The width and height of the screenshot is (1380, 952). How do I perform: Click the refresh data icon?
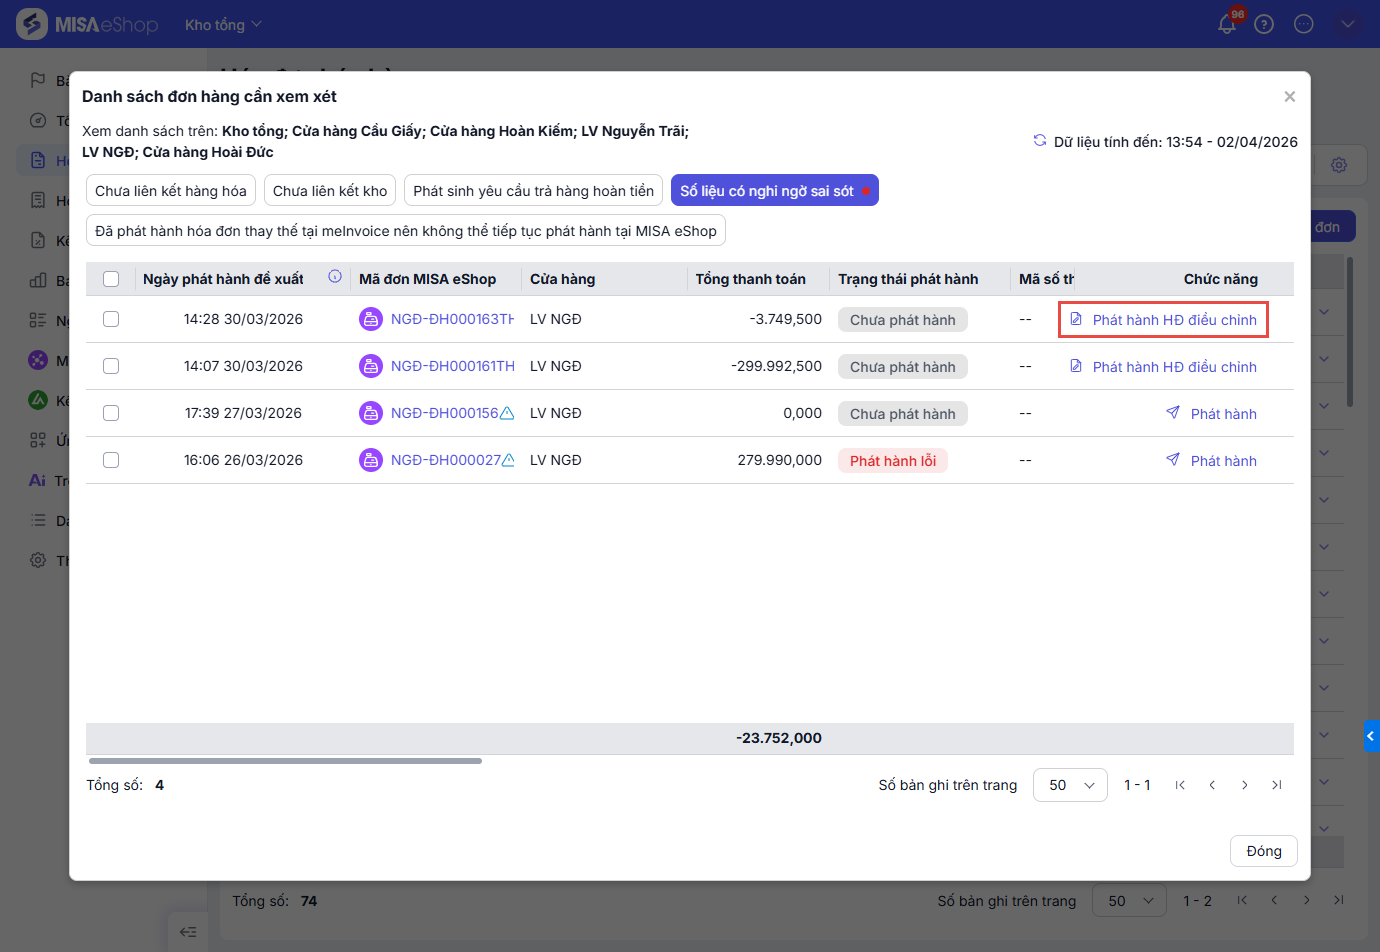(1040, 141)
